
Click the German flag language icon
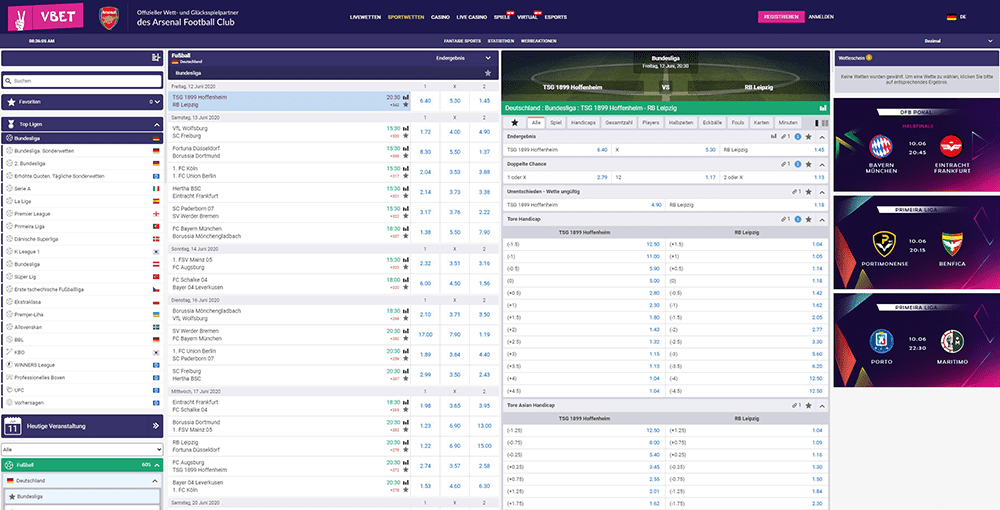tap(952, 17)
